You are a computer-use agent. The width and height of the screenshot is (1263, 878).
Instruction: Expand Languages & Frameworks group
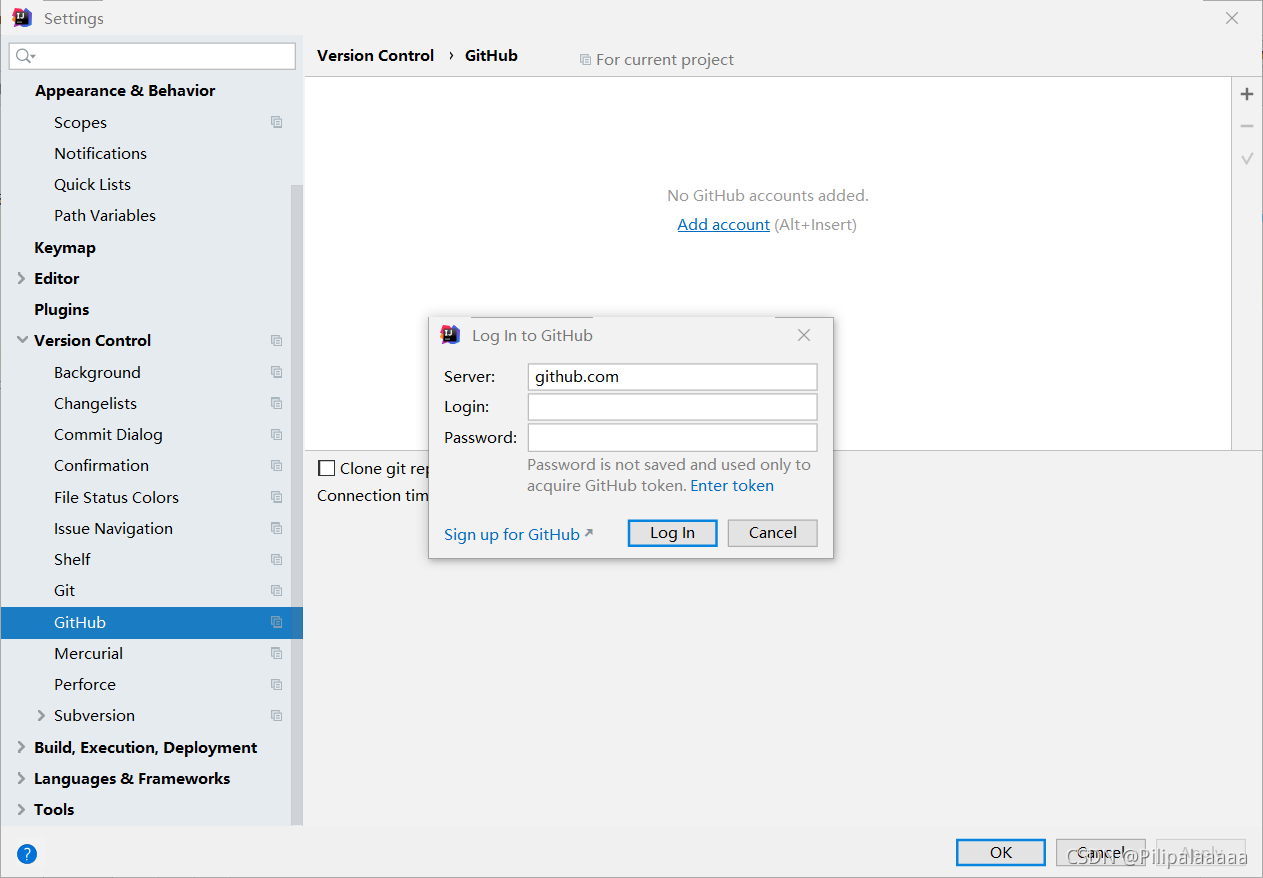22,778
